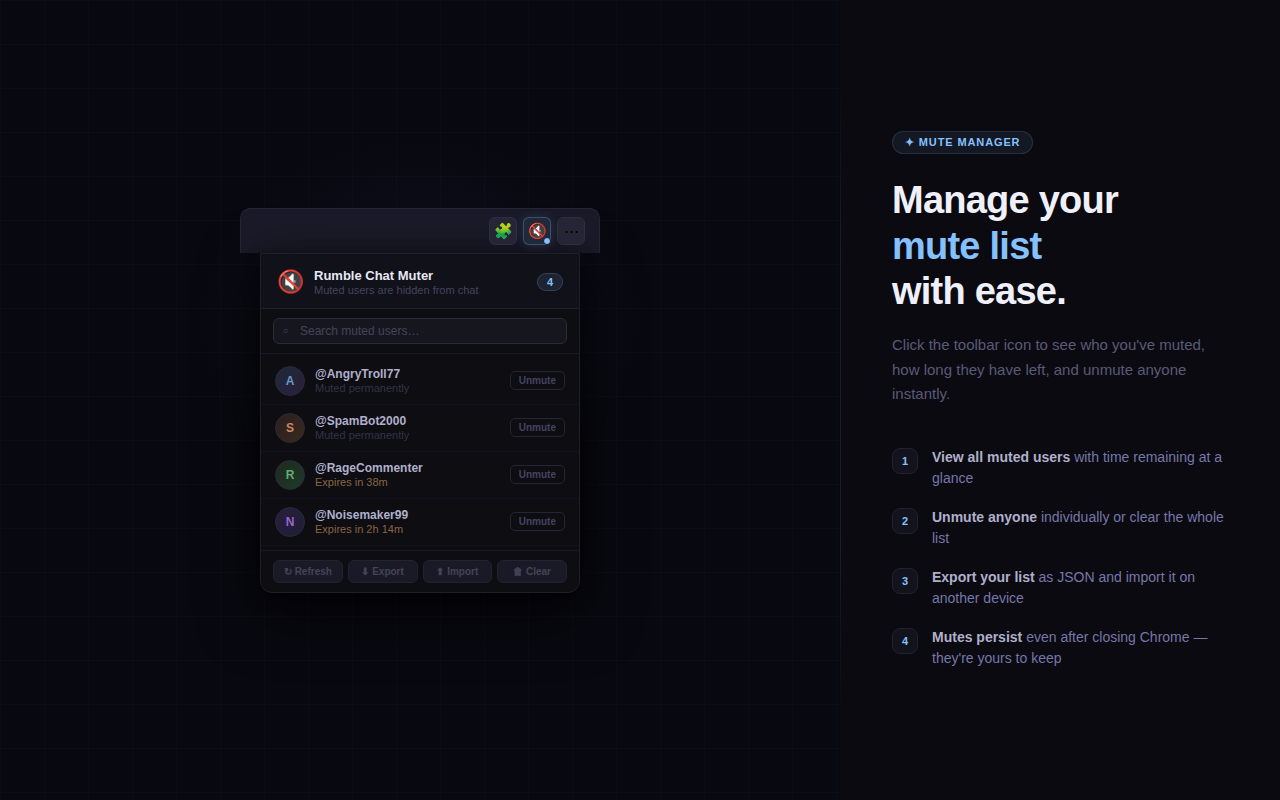
Task: Click the trash icon on the Clear button
Action: pyautogui.click(x=514, y=571)
